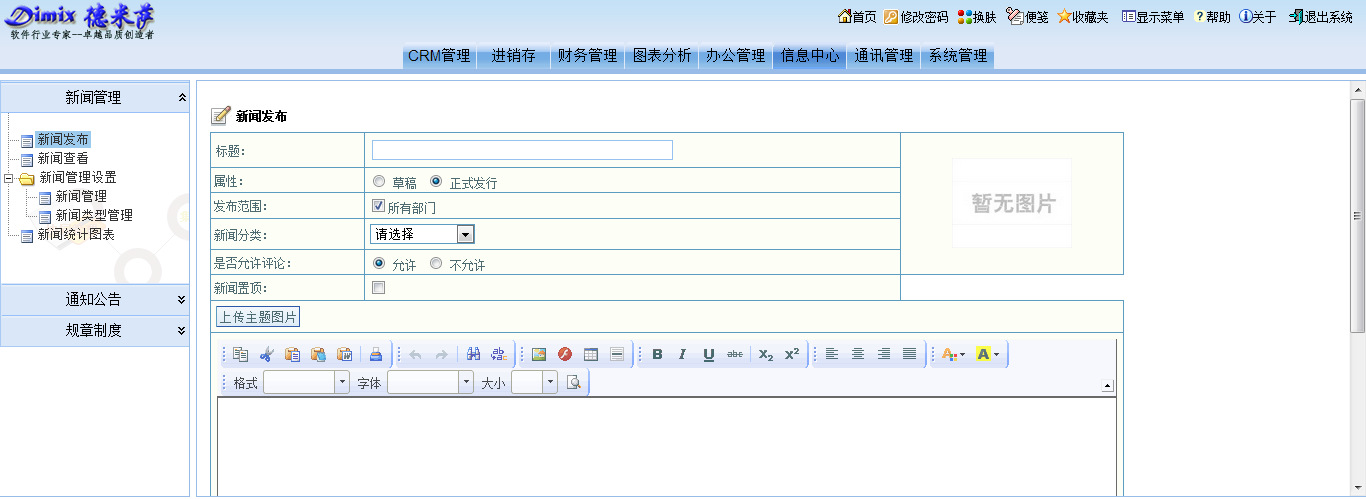Click the insert table icon

[x=591, y=354]
